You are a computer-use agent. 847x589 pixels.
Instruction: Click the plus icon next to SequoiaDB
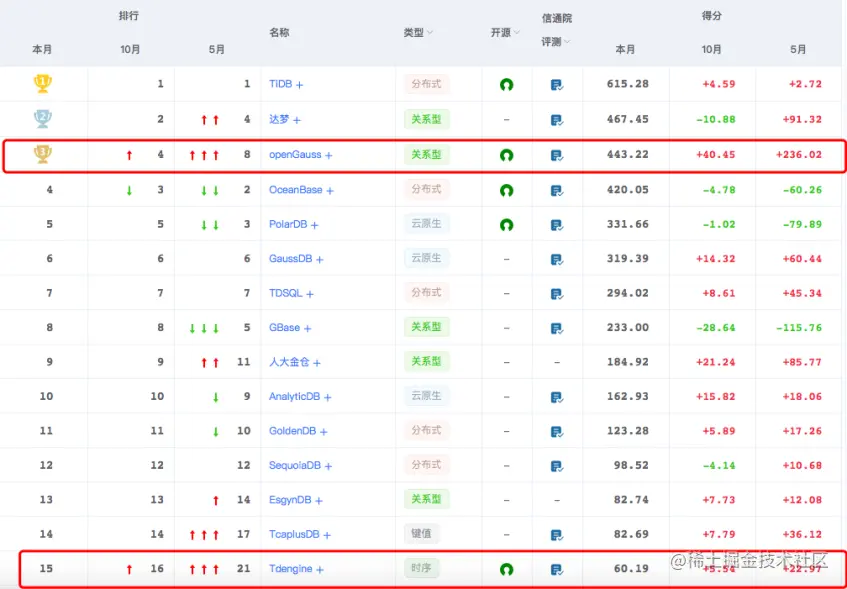click(328, 466)
